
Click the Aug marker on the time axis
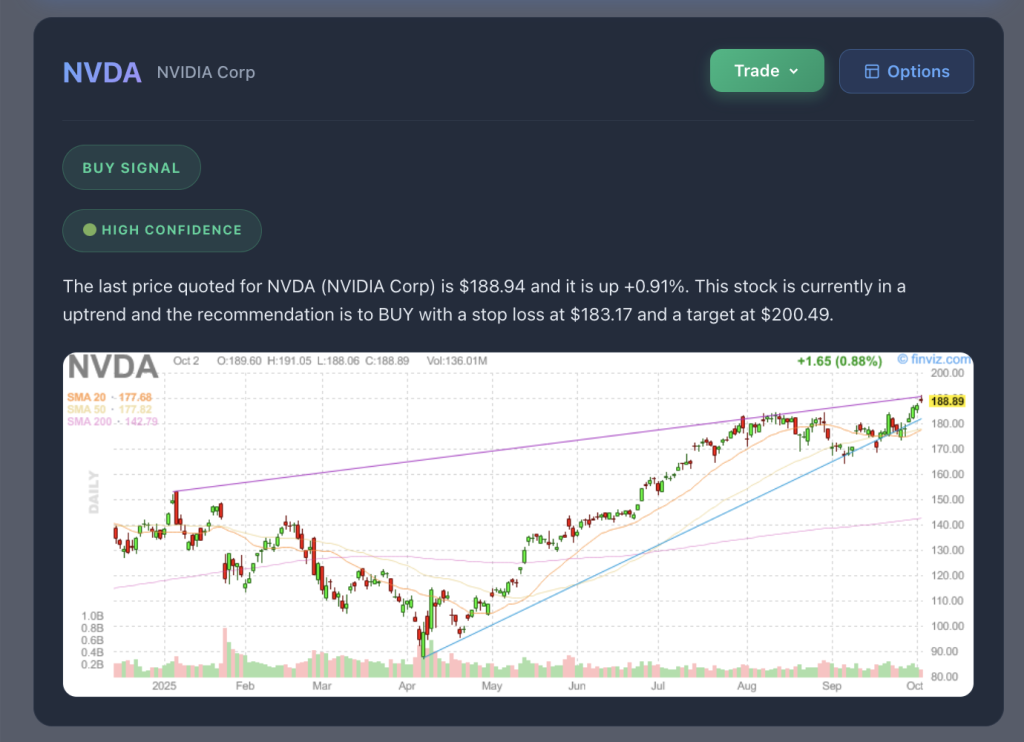coord(746,687)
